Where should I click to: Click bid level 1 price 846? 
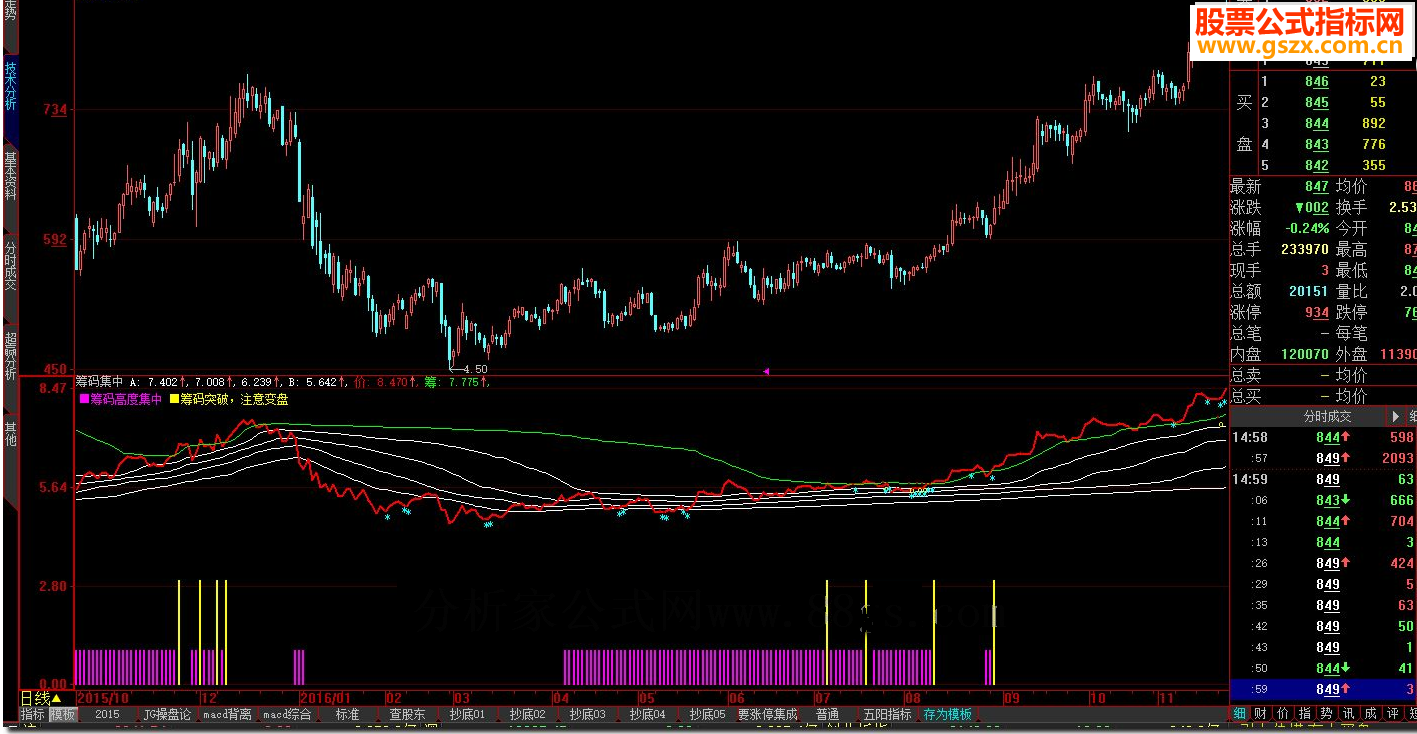point(1317,82)
